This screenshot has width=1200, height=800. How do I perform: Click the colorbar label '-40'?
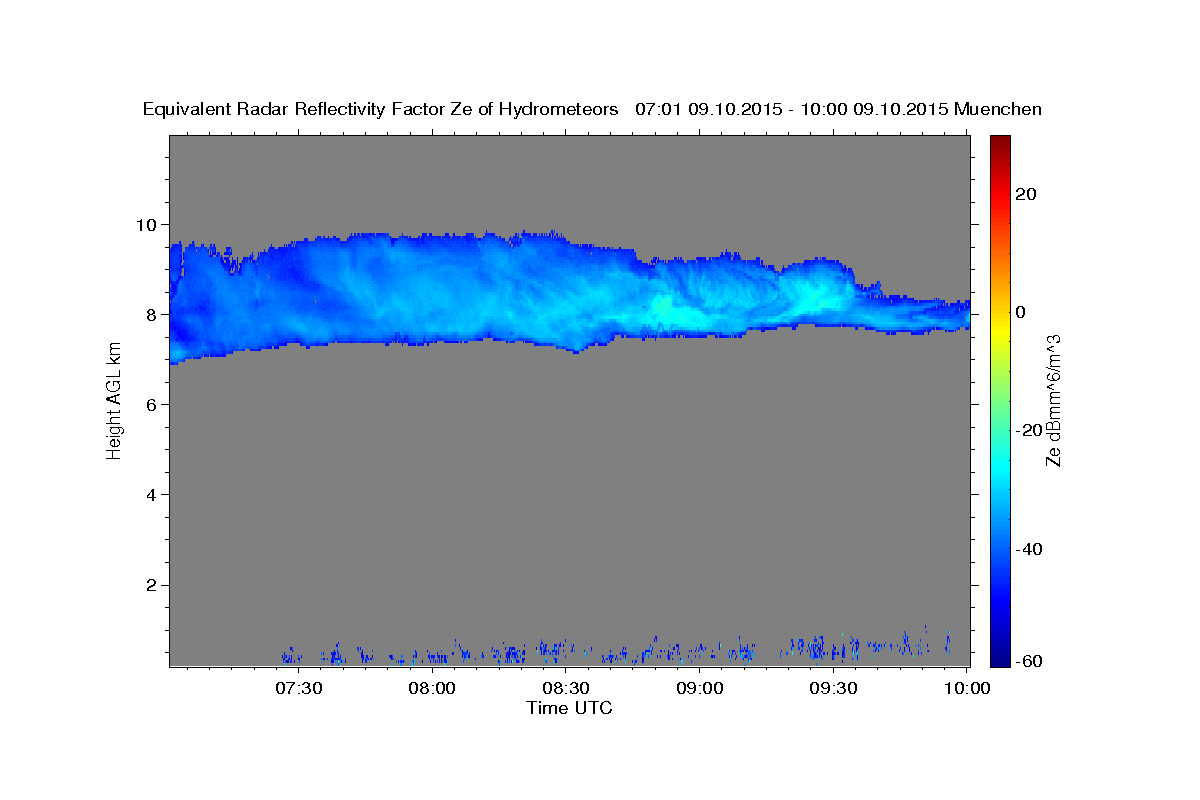pyautogui.click(x=1027, y=549)
